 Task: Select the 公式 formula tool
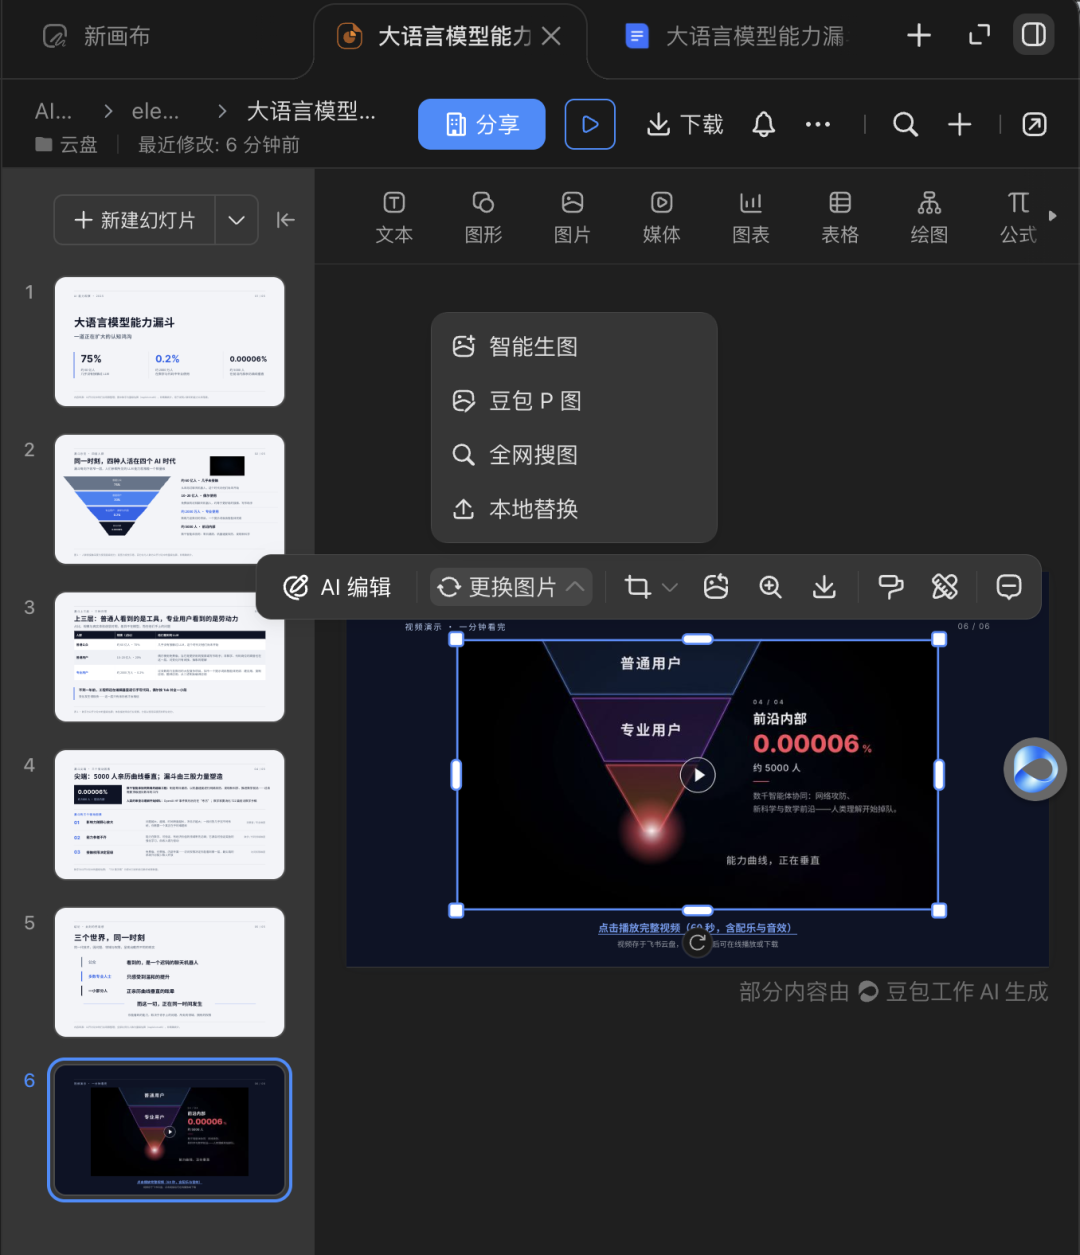1018,217
